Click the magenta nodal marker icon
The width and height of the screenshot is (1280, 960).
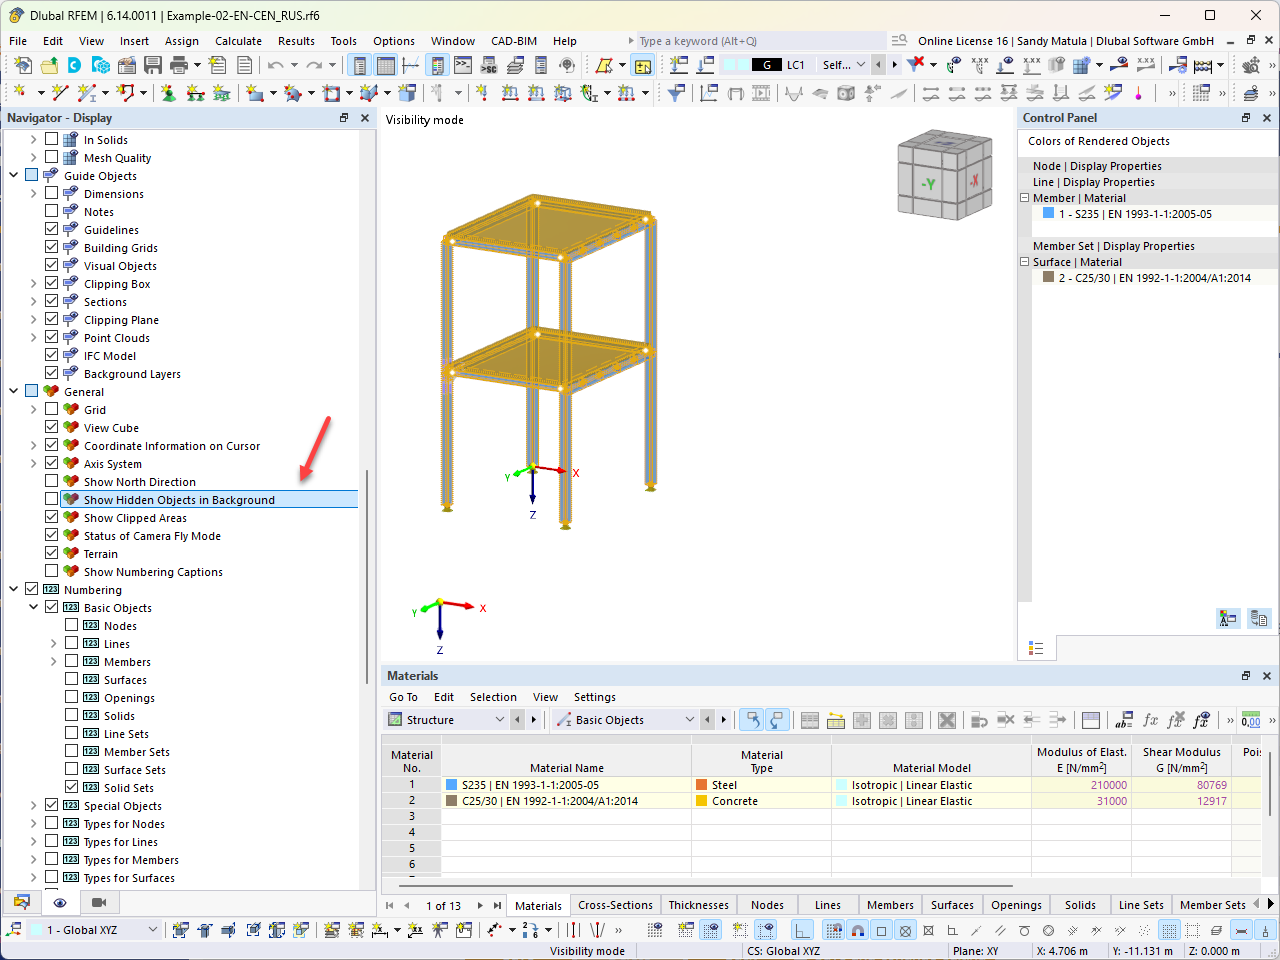click(x=1139, y=93)
